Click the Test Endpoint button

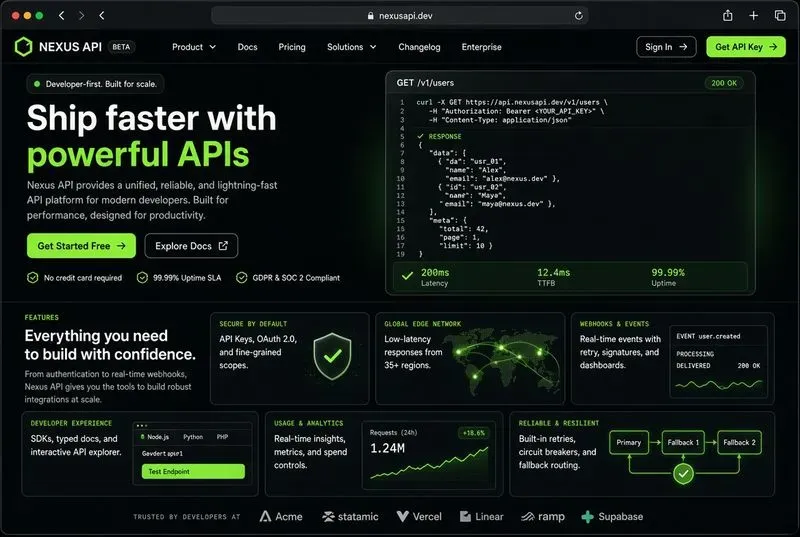[x=193, y=471]
